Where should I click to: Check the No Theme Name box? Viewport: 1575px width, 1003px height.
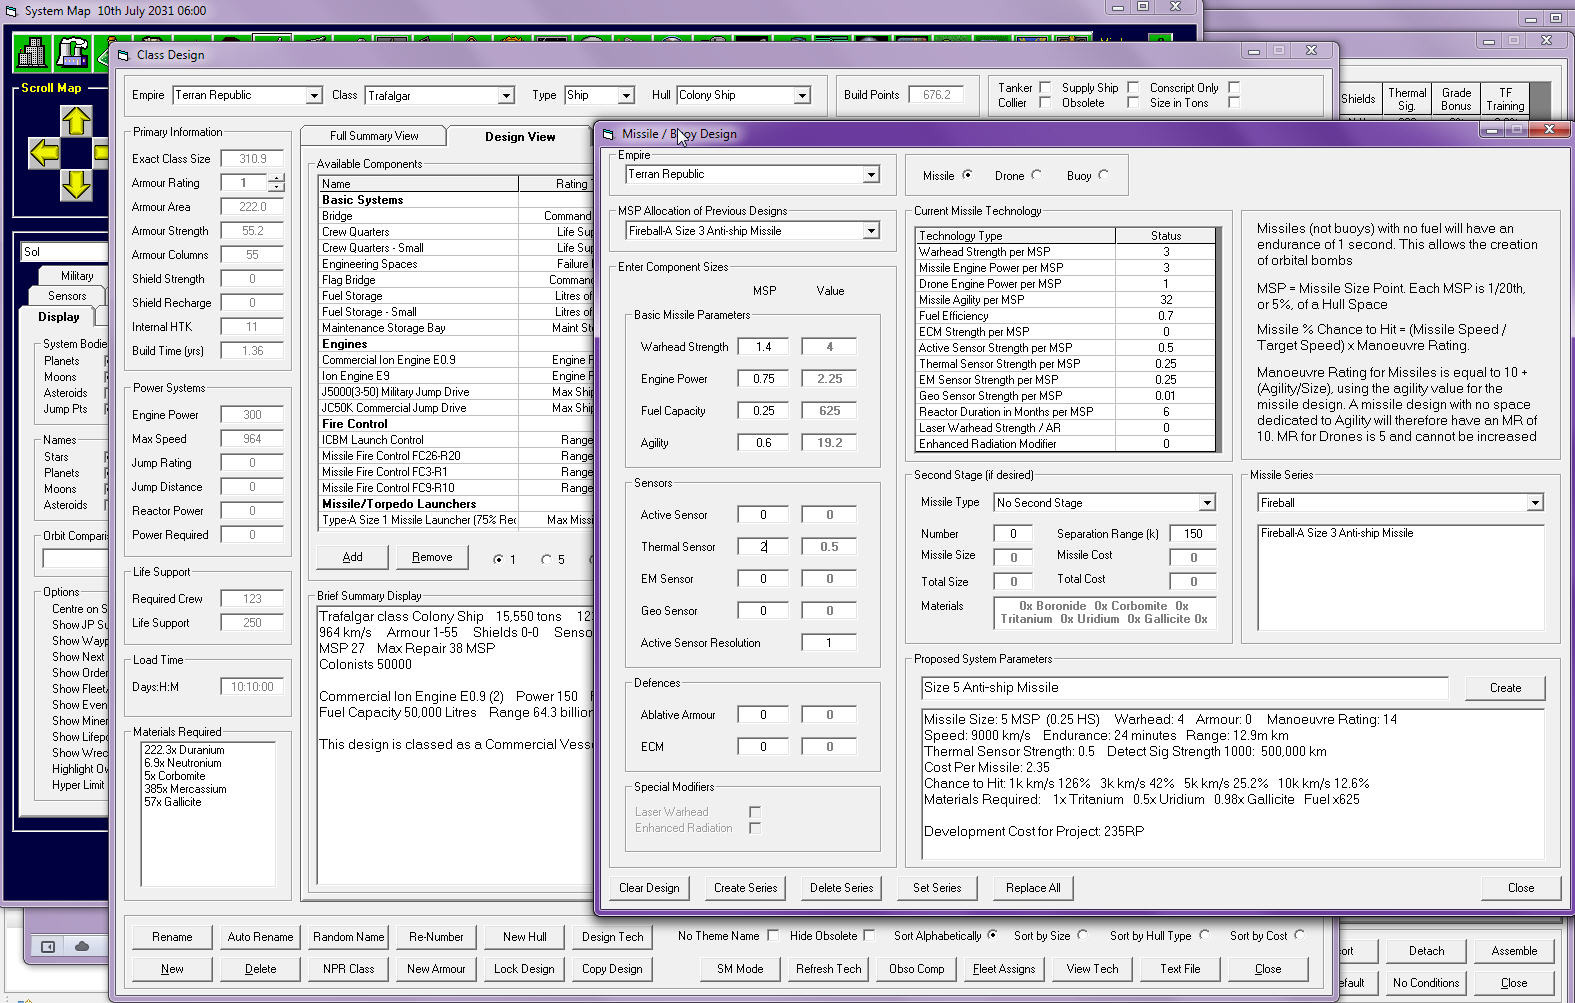[x=773, y=936]
